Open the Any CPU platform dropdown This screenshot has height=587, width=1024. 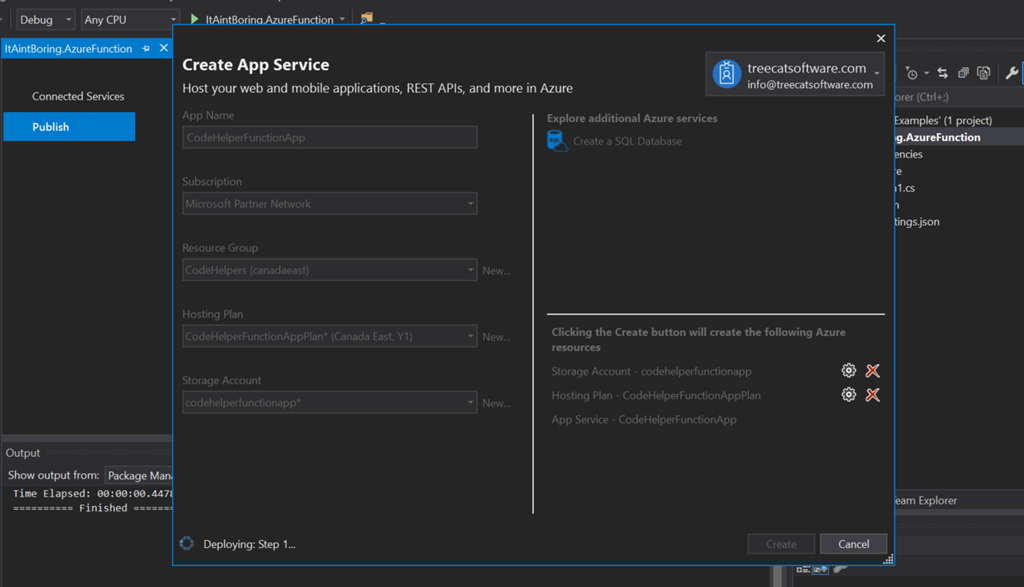129,20
